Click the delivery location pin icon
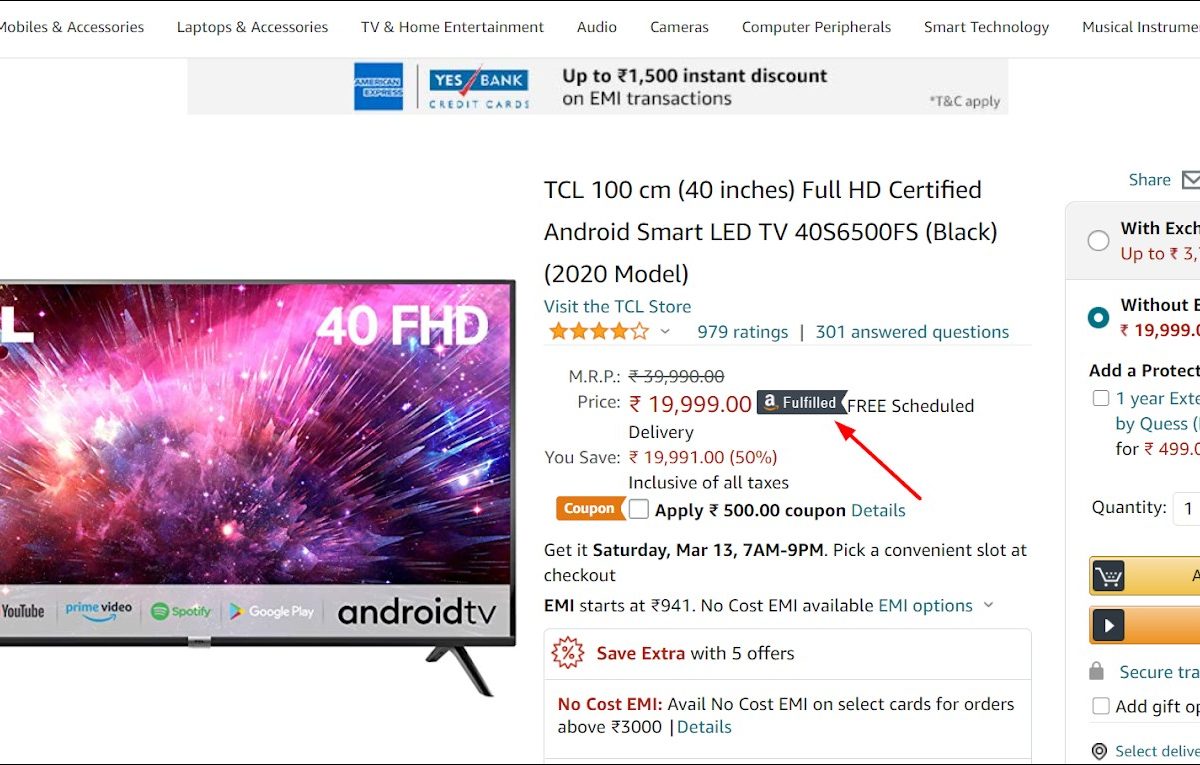The height and width of the screenshot is (765, 1200). pyautogui.click(x=1100, y=751)
